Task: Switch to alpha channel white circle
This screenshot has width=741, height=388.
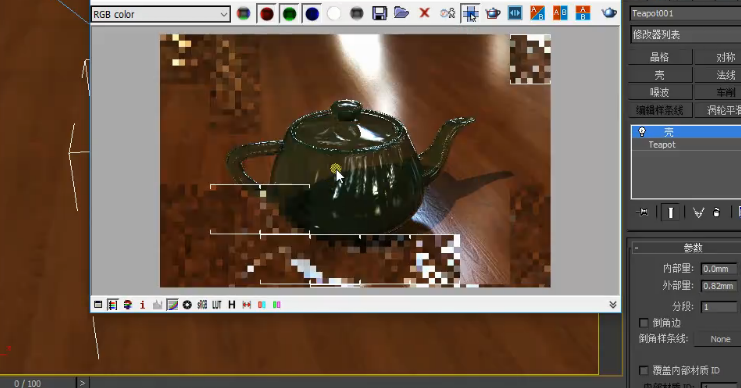Action: click(334, 14)
